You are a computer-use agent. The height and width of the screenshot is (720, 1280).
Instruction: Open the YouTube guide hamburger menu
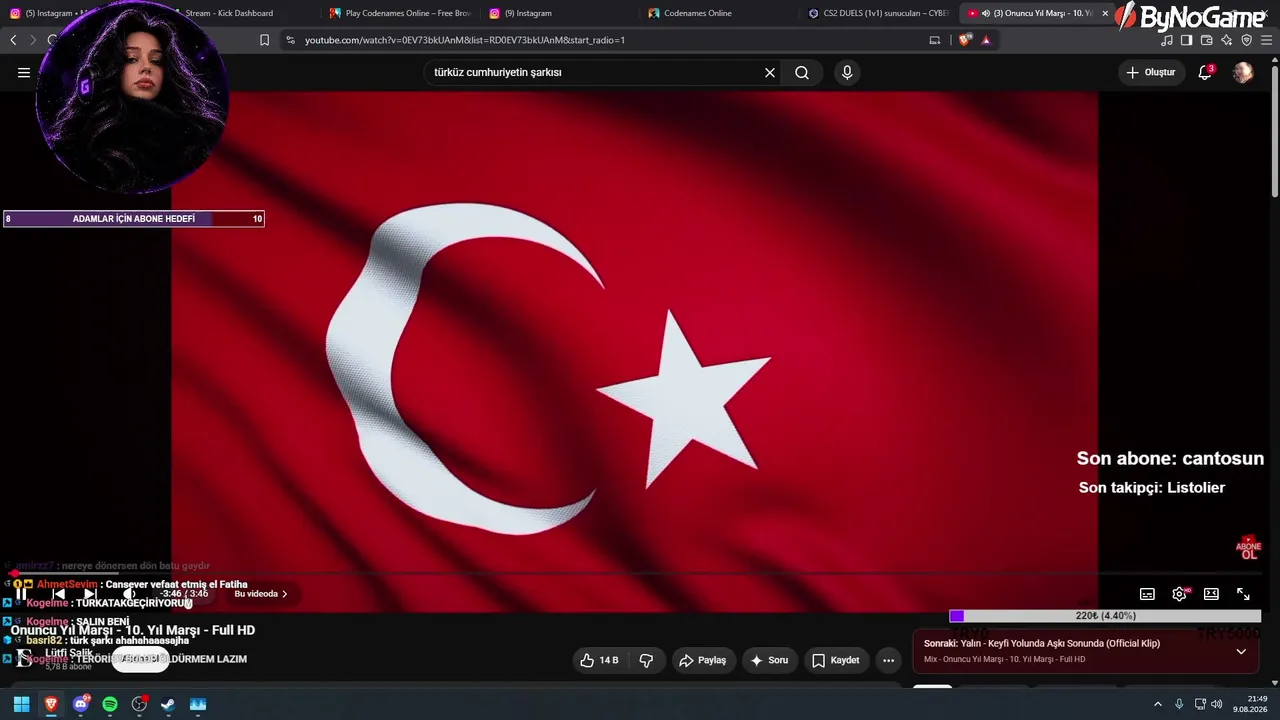pos(24,72)
